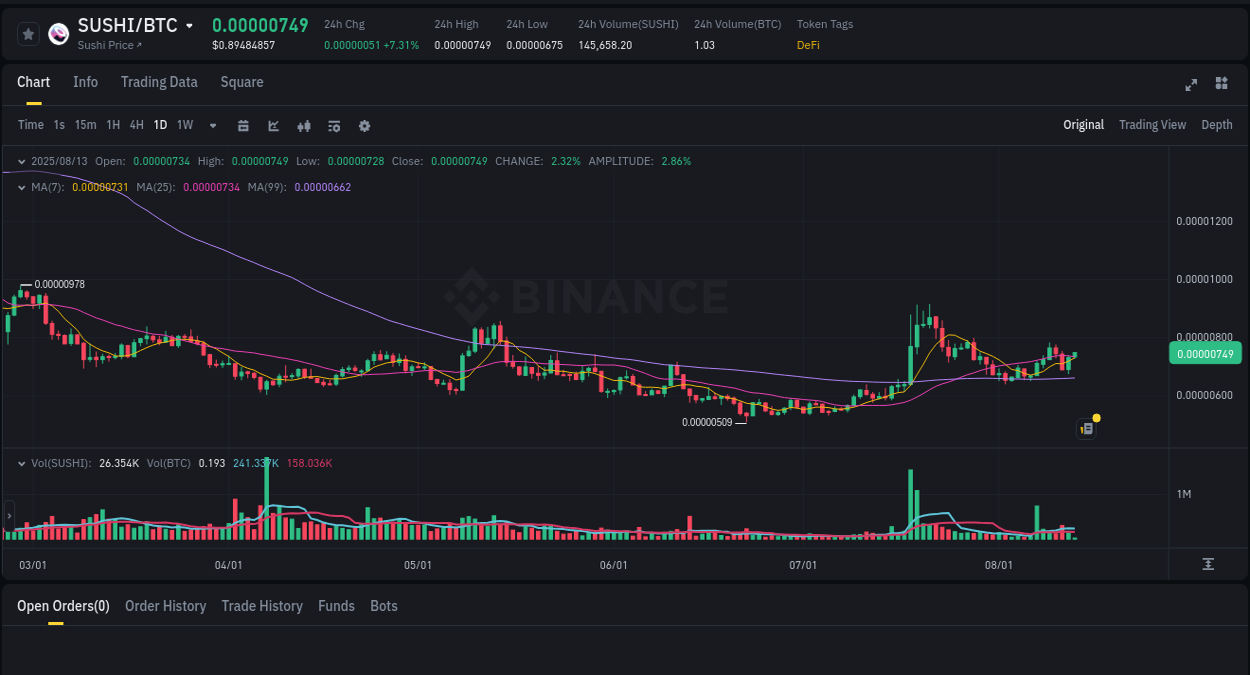Click the line chart drawing icon
Image resolution: width=1250 pixels, height=675 pixels.
273,125
